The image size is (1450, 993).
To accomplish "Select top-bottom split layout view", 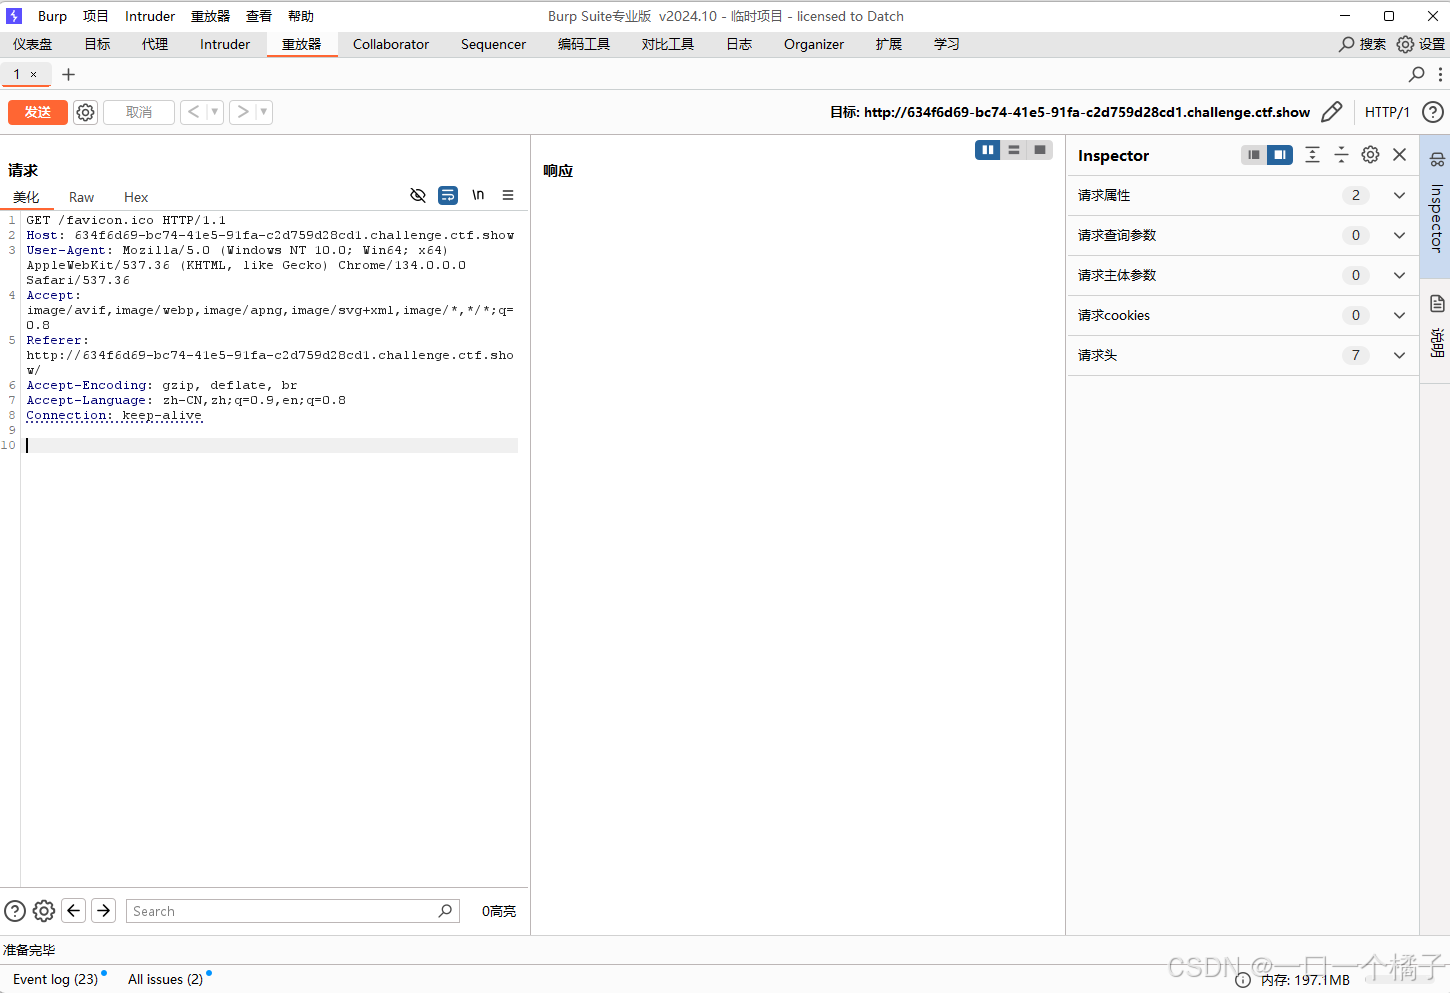I will (1014, 150).
